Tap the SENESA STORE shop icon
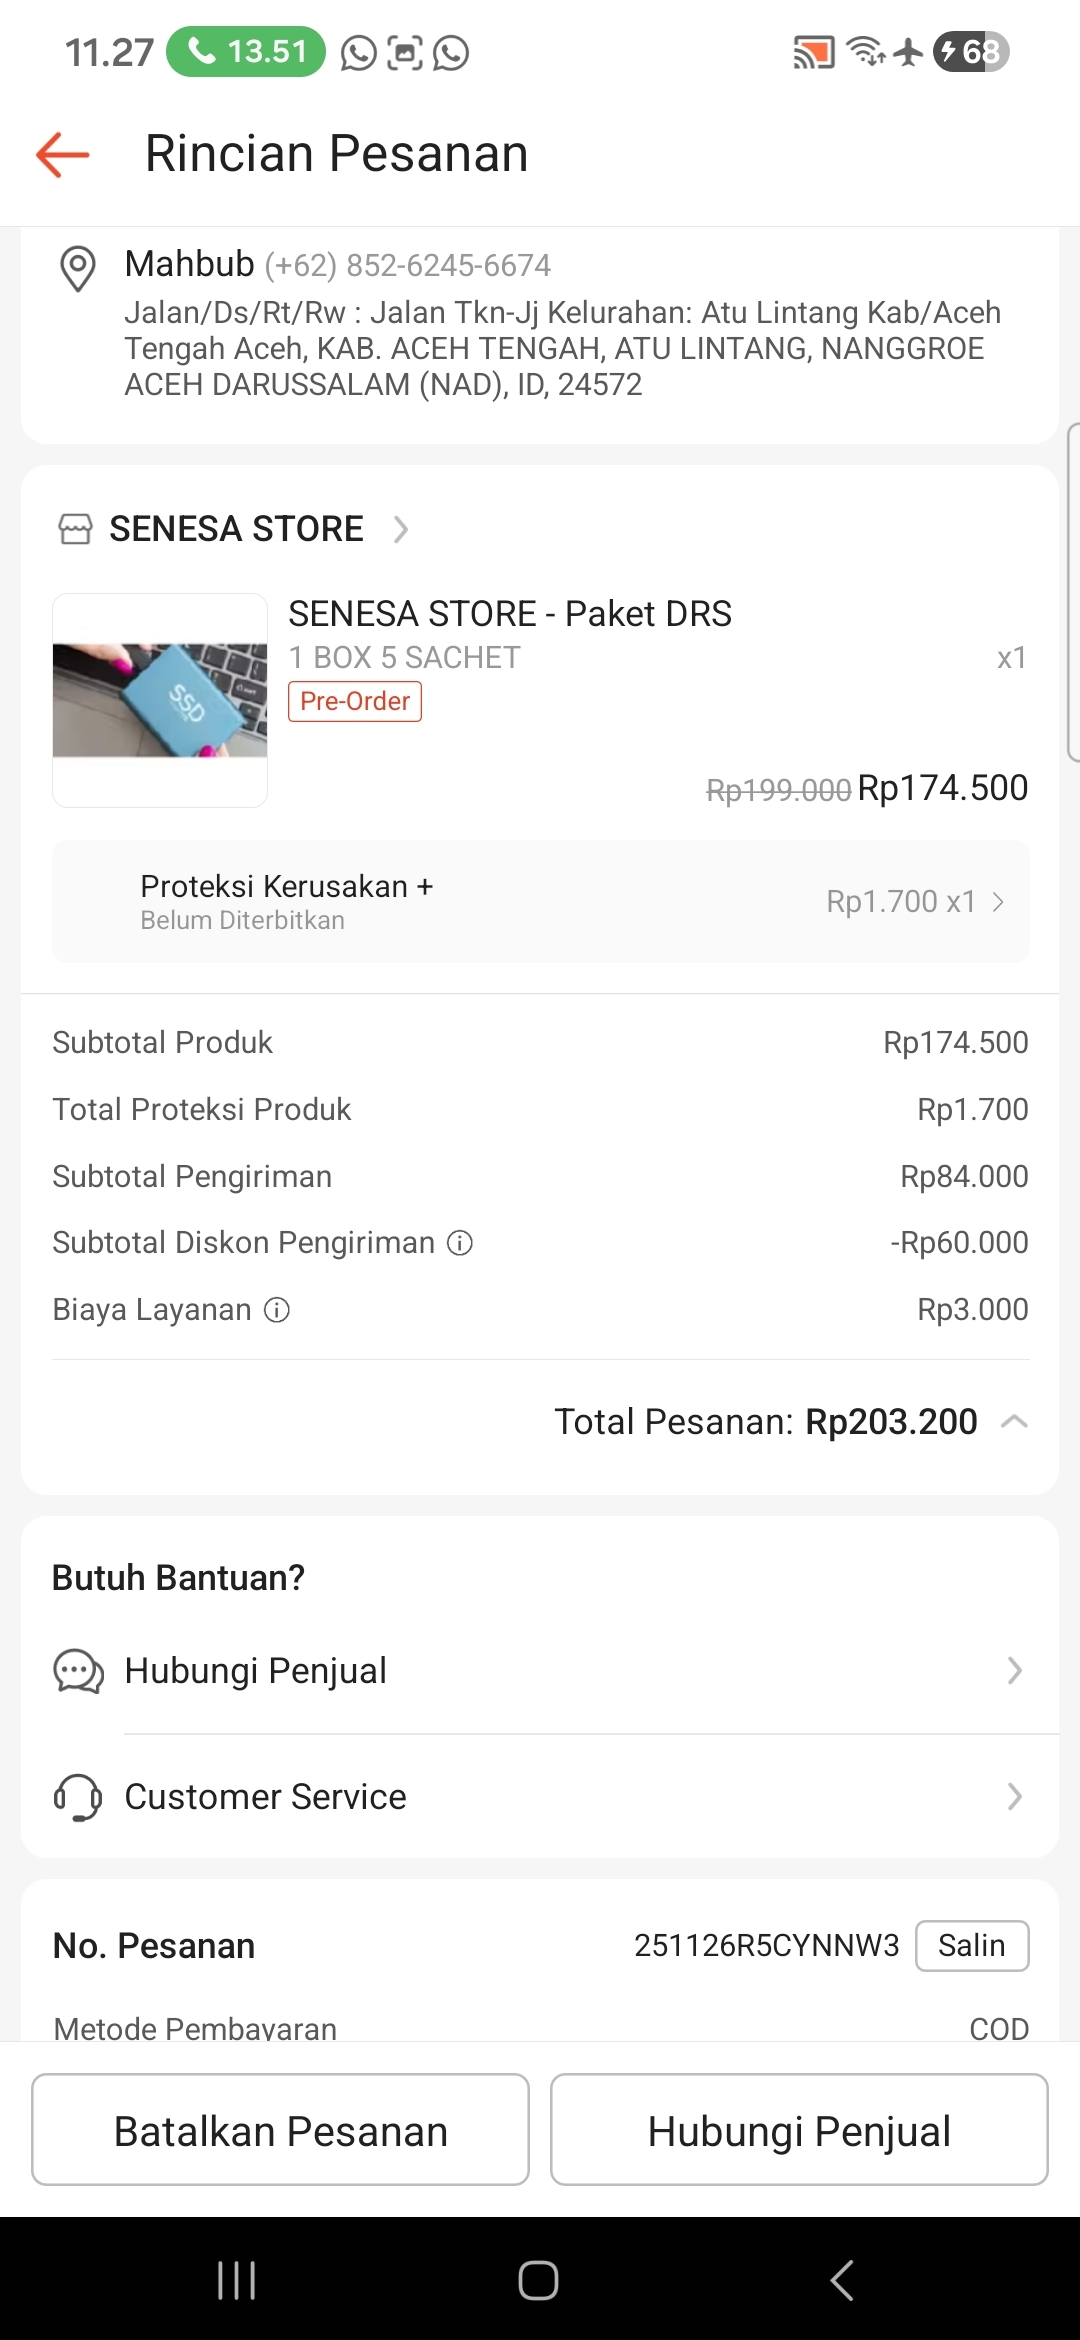 coord(75,529)
